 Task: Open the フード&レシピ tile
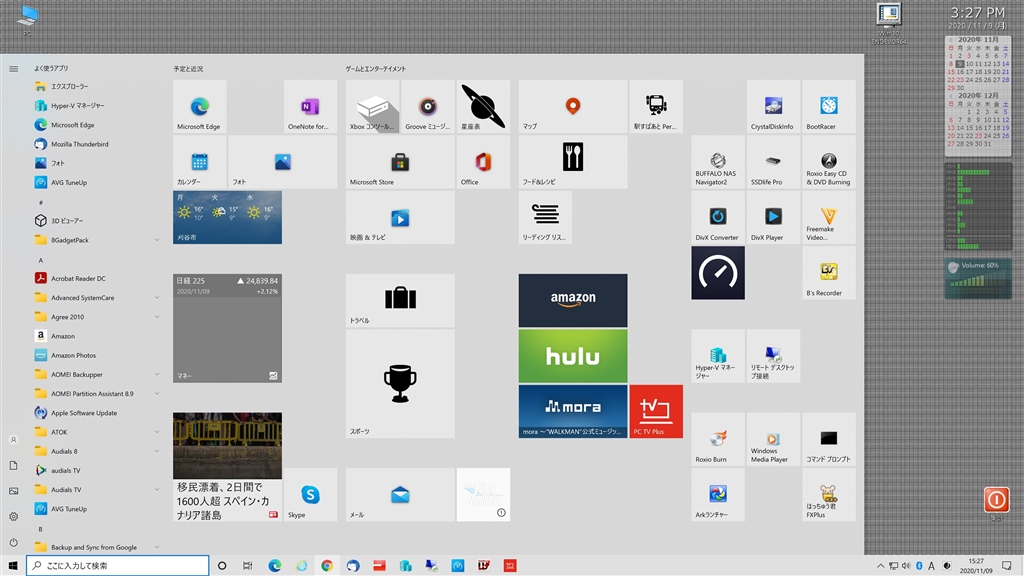[x=573, y=163]
